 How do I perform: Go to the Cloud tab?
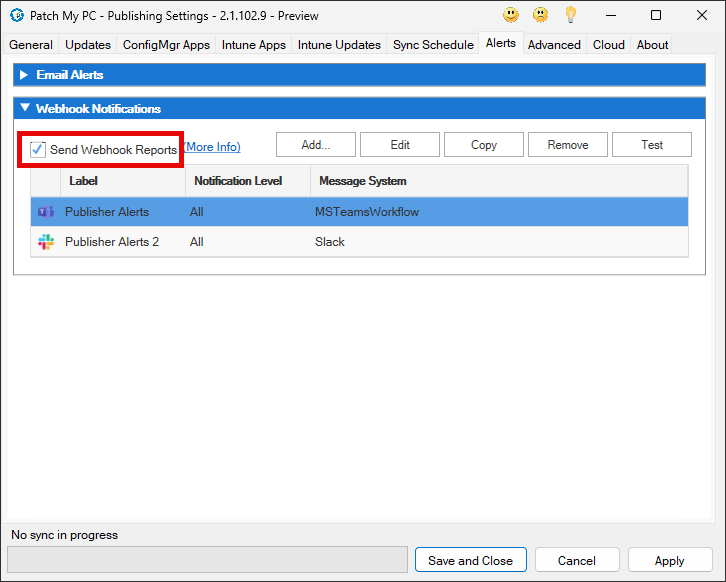(x=608, y=45)
